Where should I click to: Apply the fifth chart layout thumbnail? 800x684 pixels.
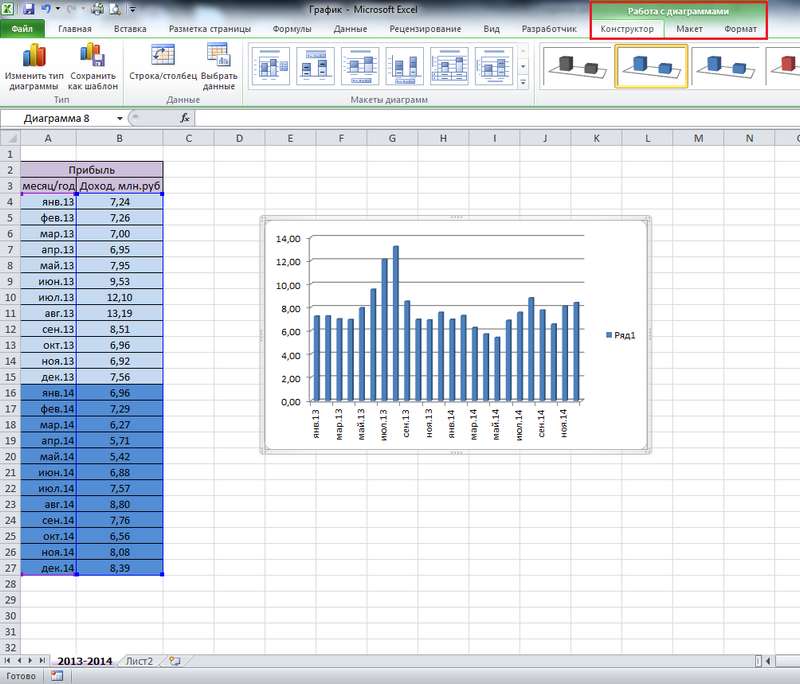point(449,66)
